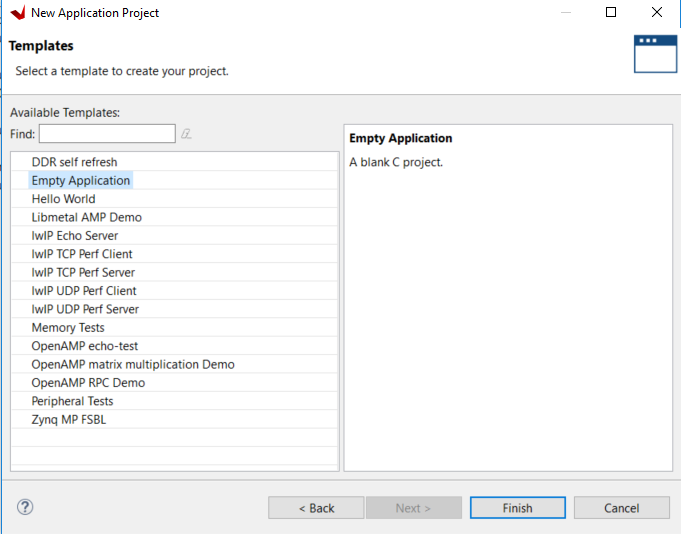Screen dimensions: 681x534
Task: Click the Templates wizard banner icon
Action: click(x=655, y=54)
